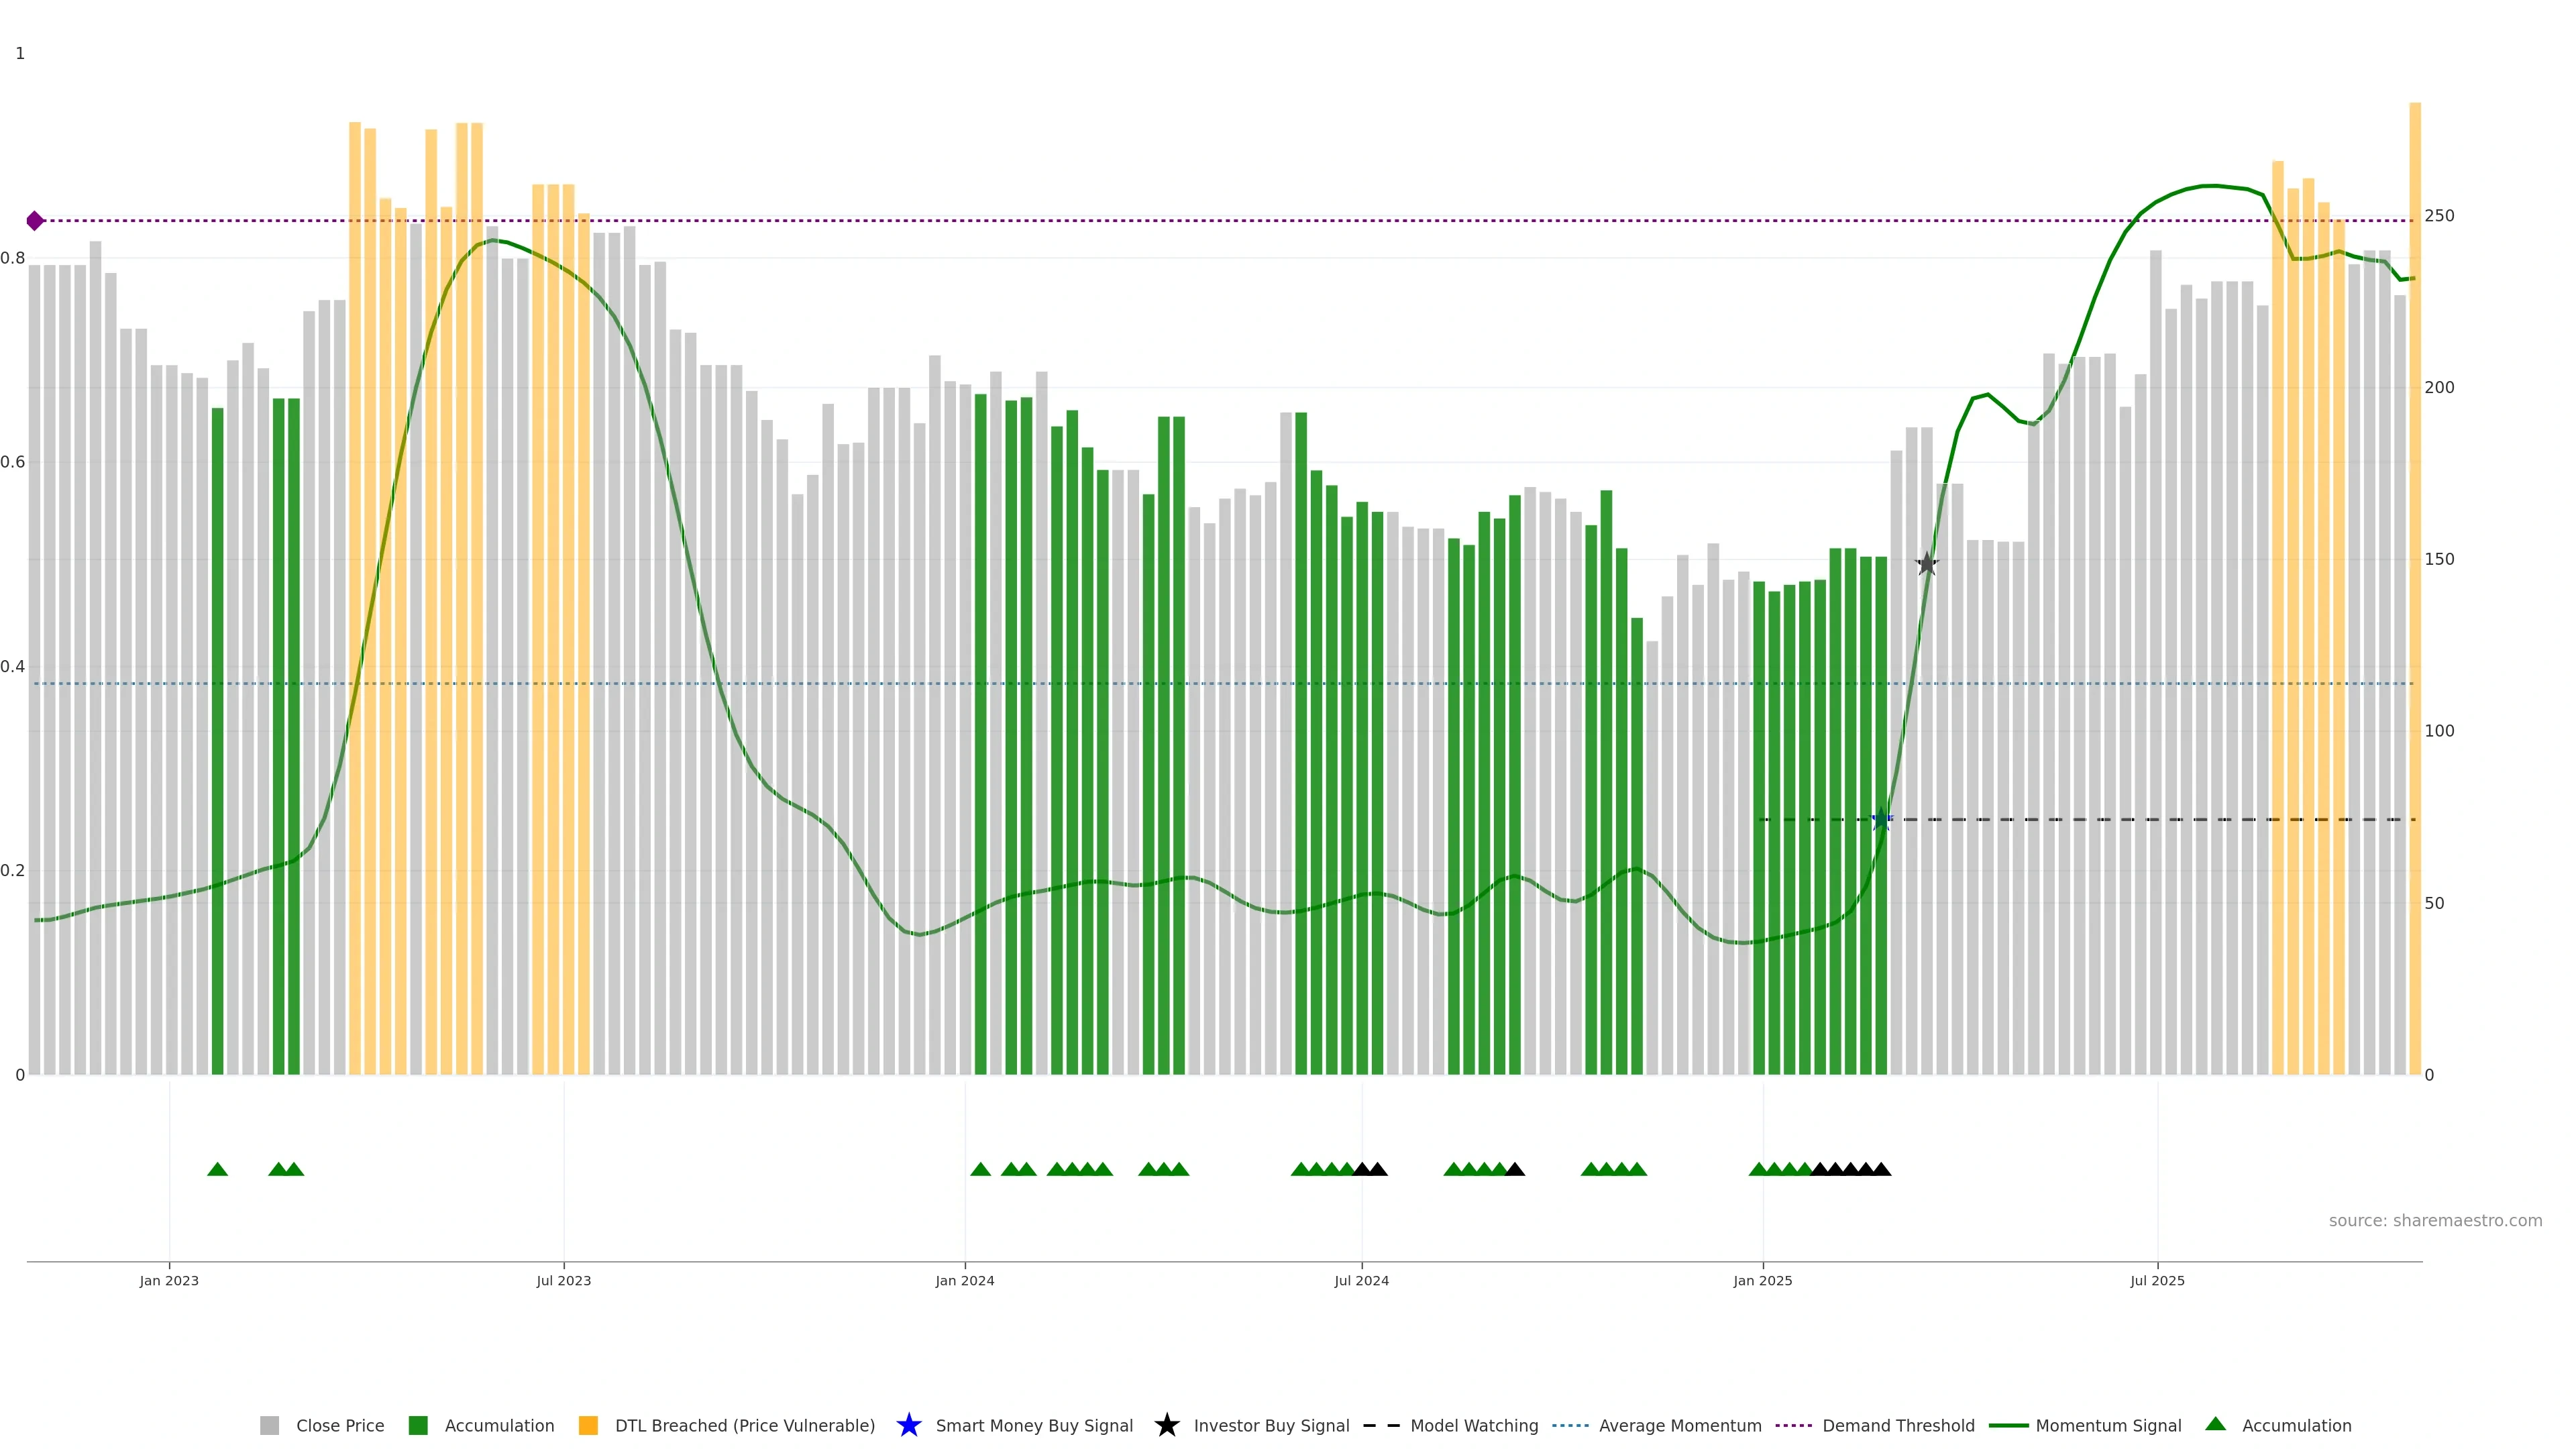The image size is (2576, 1449).
Task: Click the Jul 2025 axis label
Action: click(x=2157, y=1281)
